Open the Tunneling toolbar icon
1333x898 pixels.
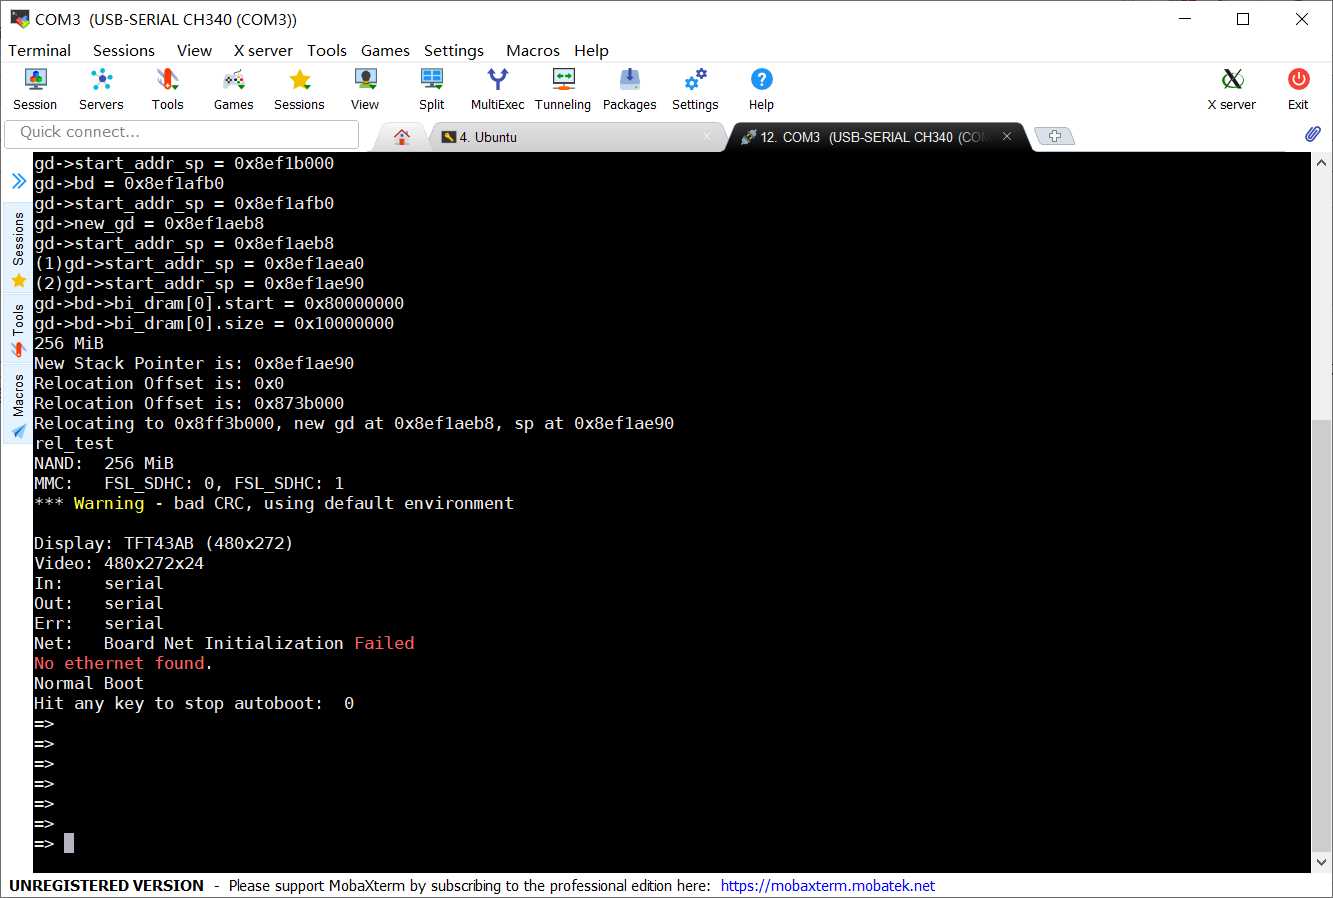coord(563,88)
